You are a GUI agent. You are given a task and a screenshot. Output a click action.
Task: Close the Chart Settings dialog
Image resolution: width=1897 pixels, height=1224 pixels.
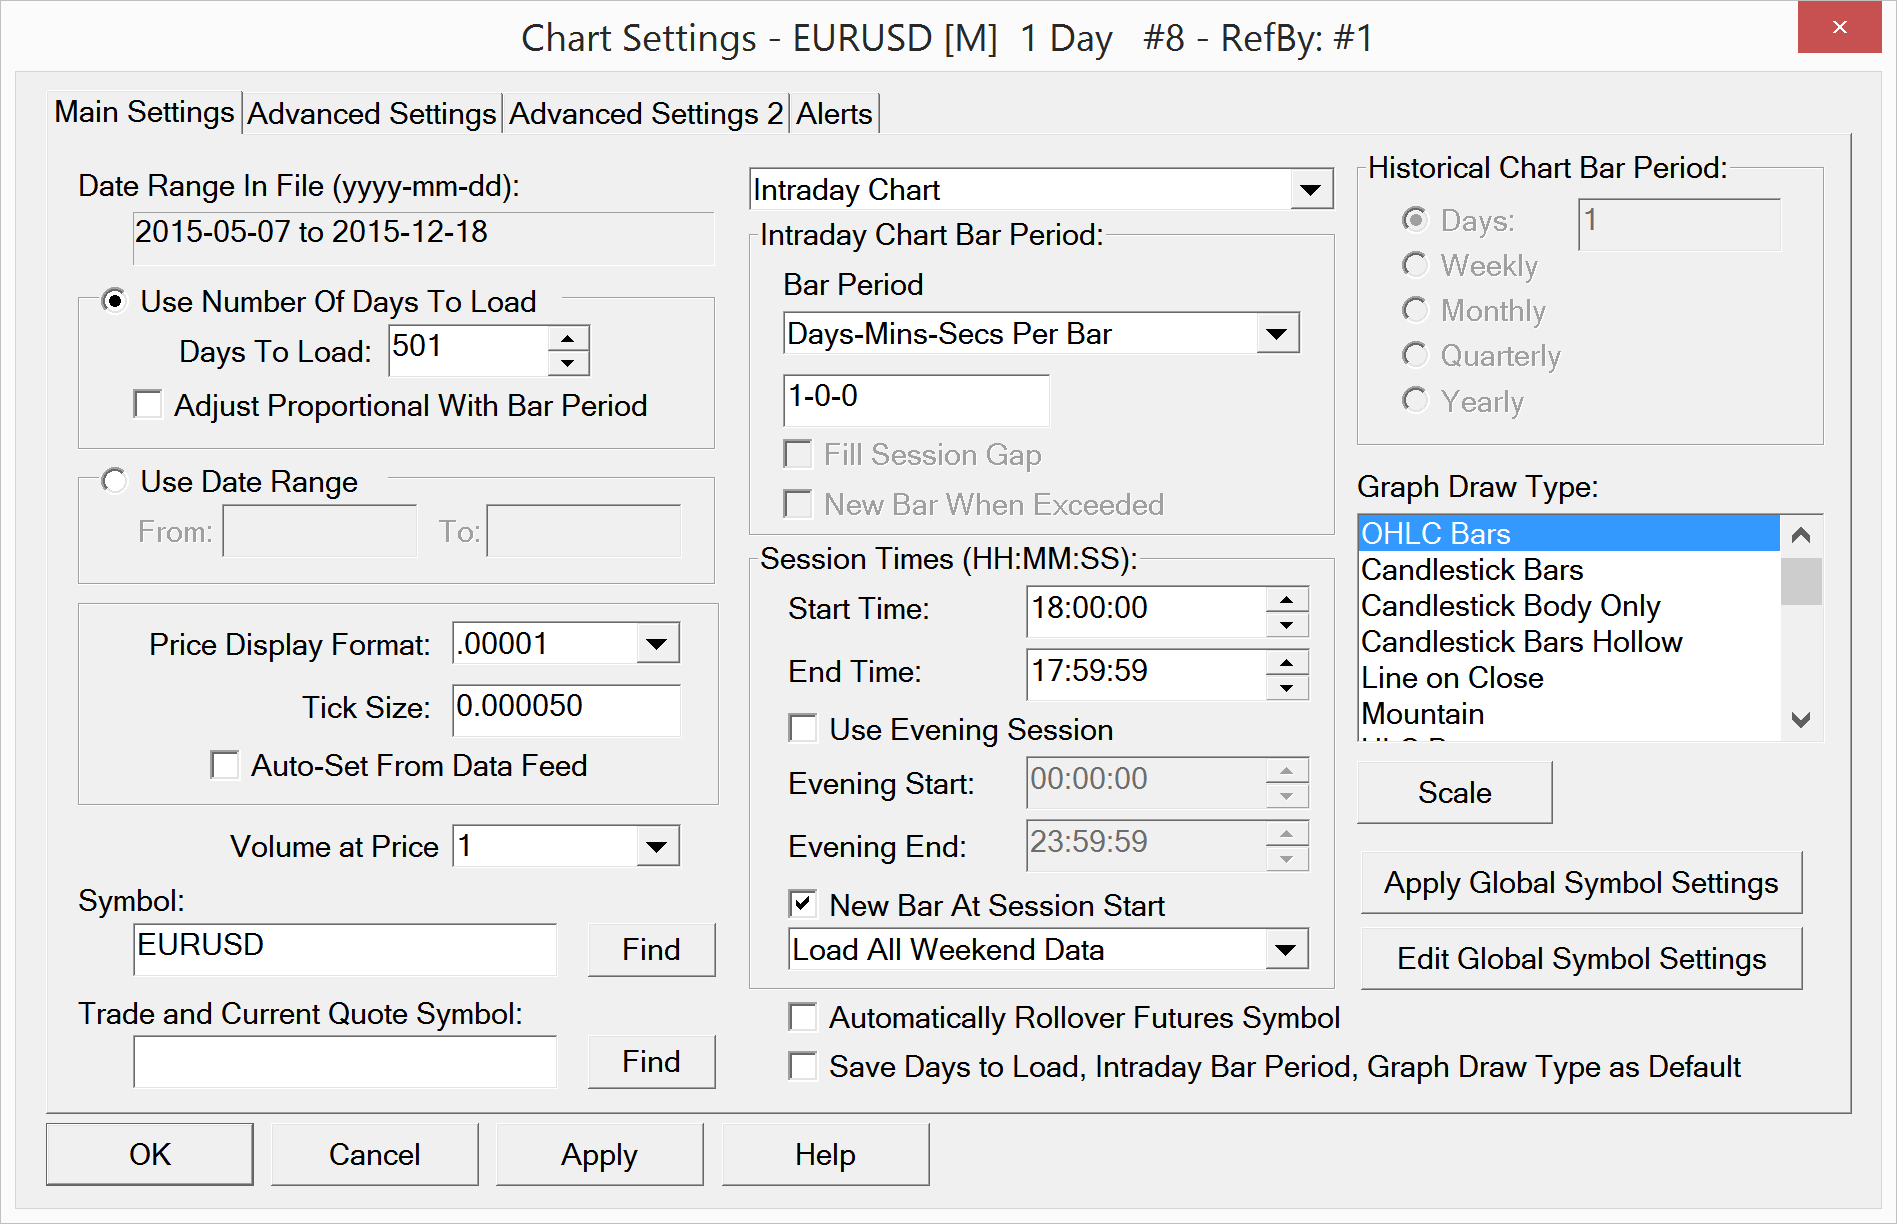pyautogui.click(x=1839, y=27)
